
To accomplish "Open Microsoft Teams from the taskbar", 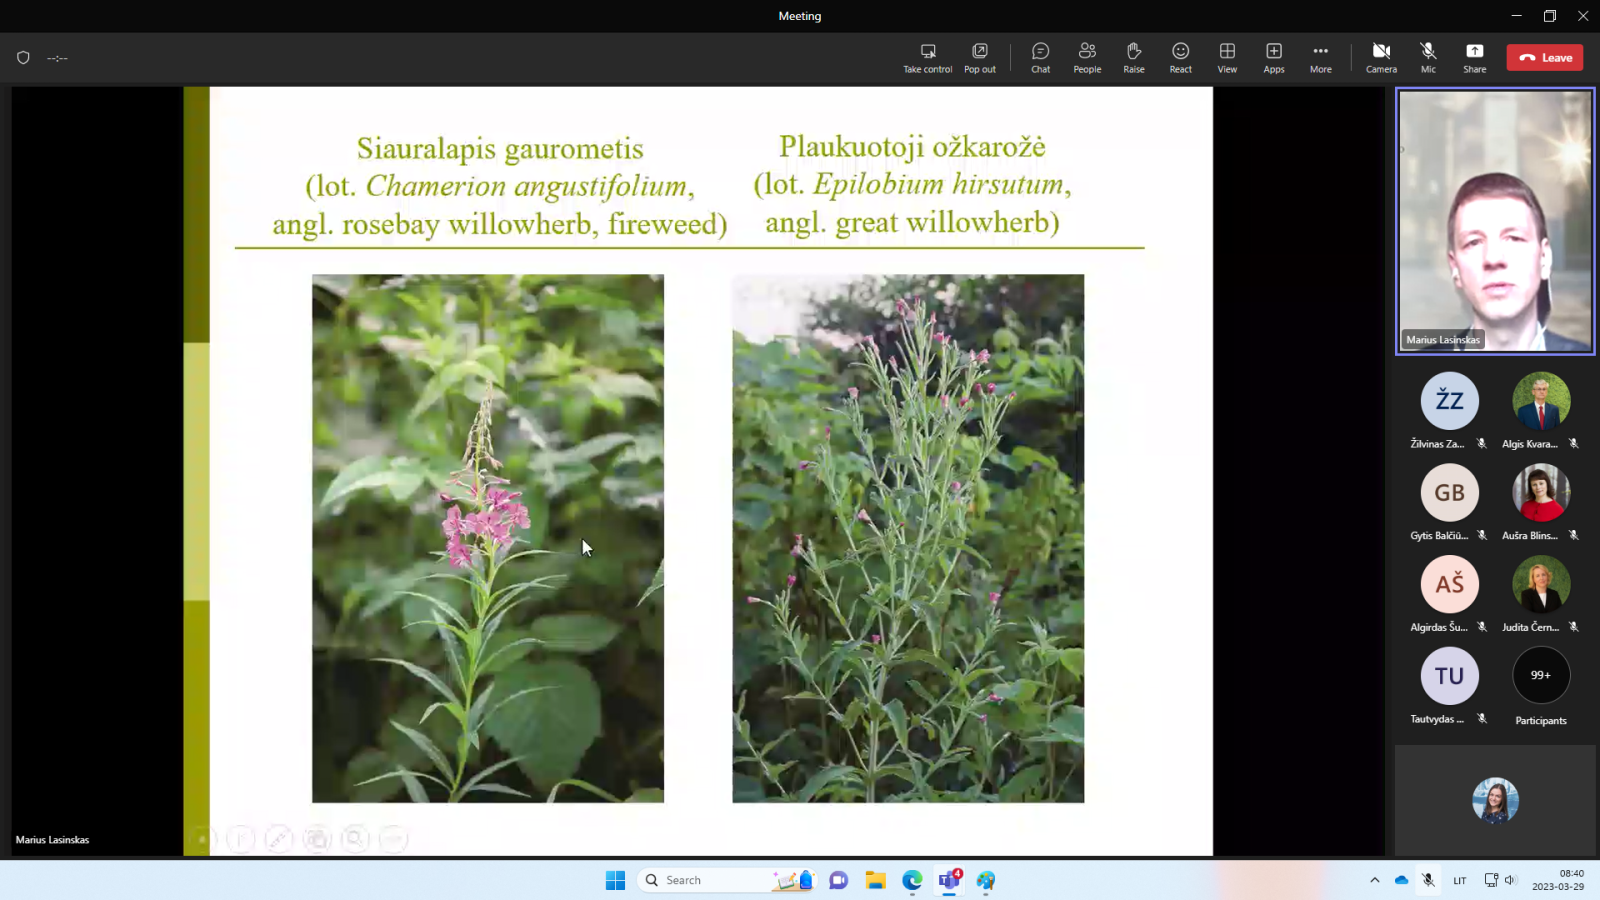I will 948,880.
